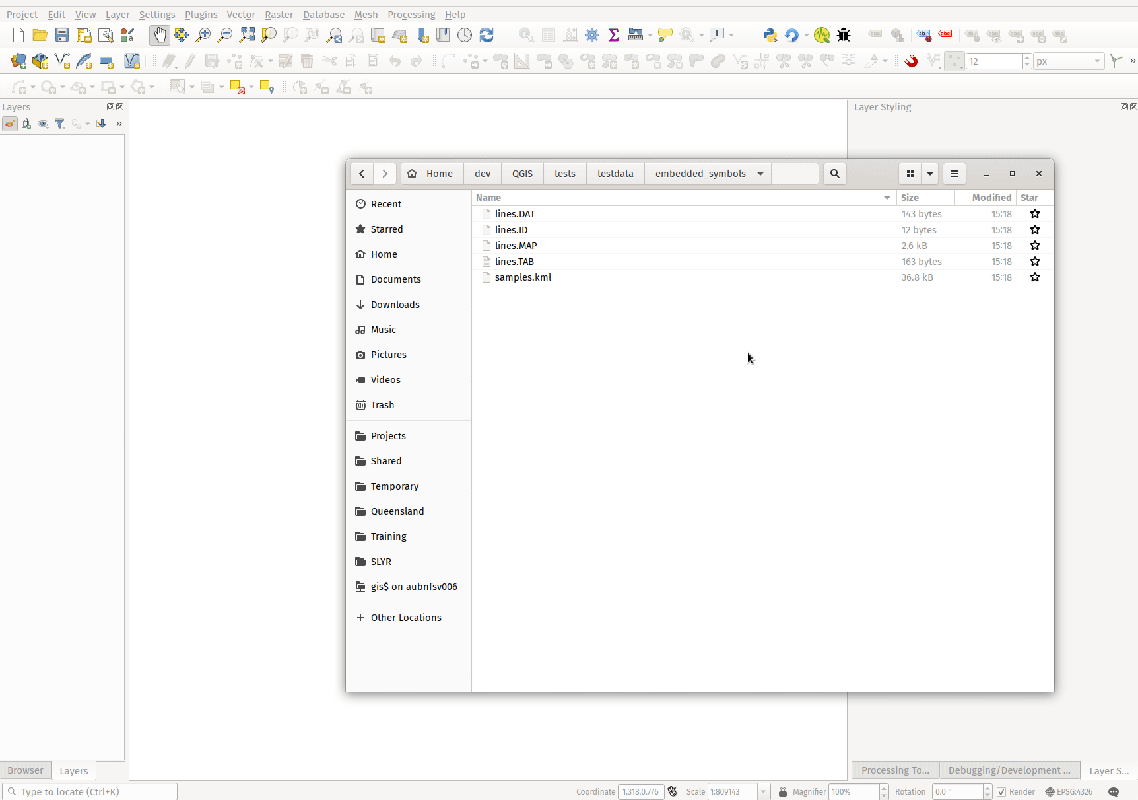The image size is (1138, 800).
Task: Click the Zoom In magnifier tool
Action: tap(203, 35)
